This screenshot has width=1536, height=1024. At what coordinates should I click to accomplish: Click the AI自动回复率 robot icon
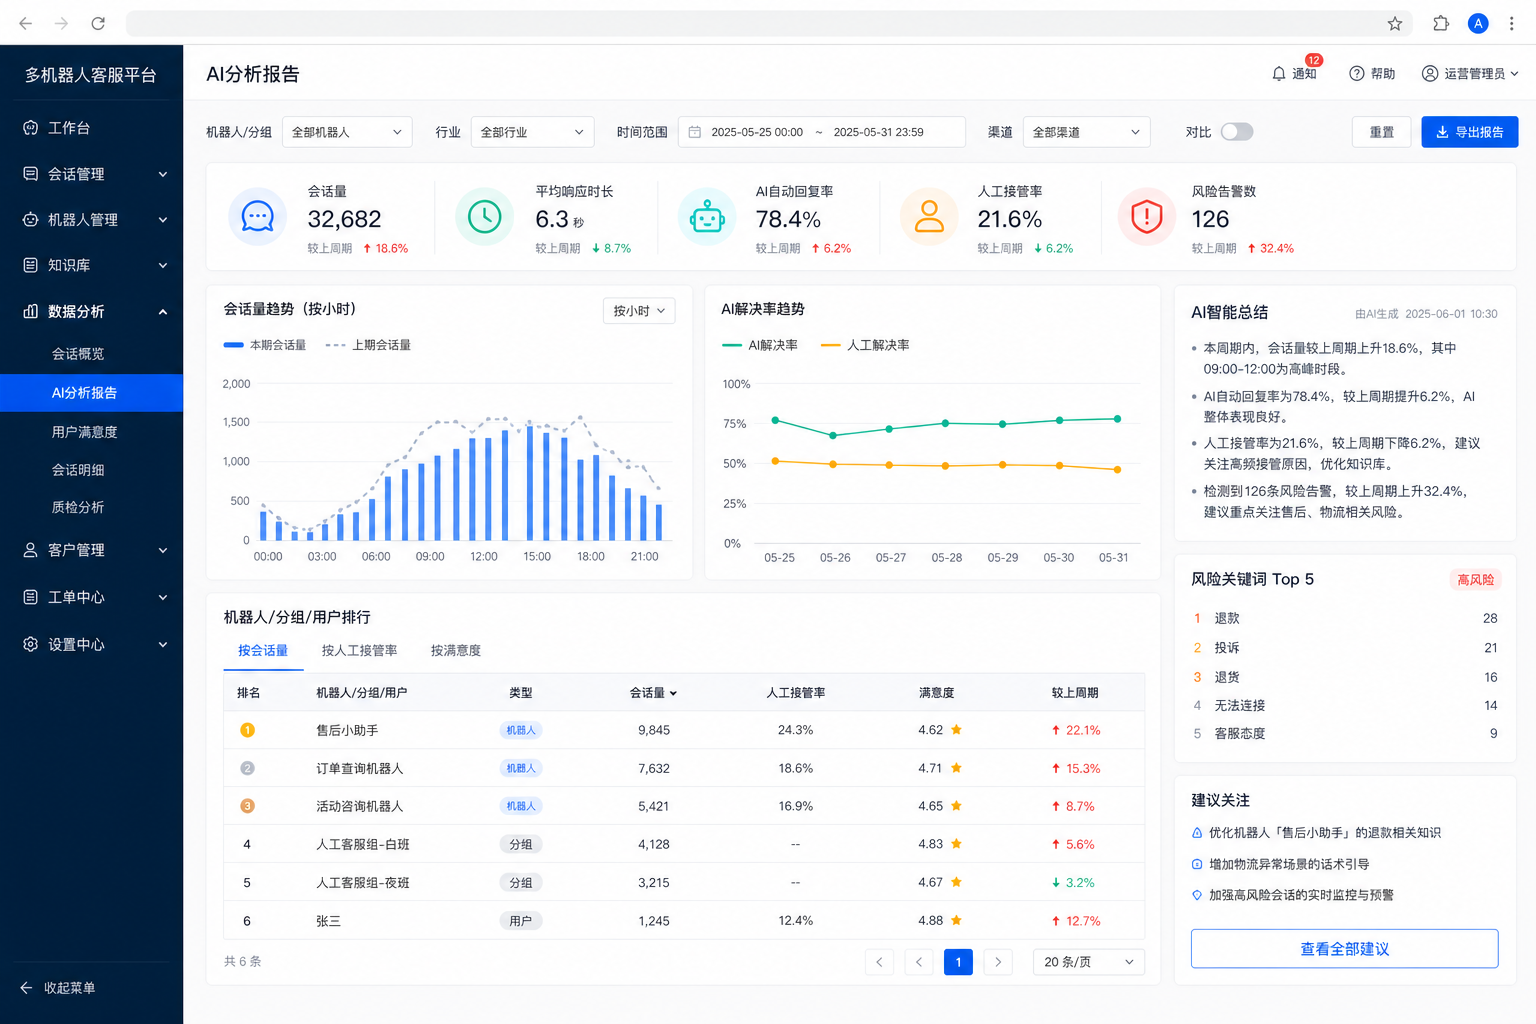coord(707,216)
